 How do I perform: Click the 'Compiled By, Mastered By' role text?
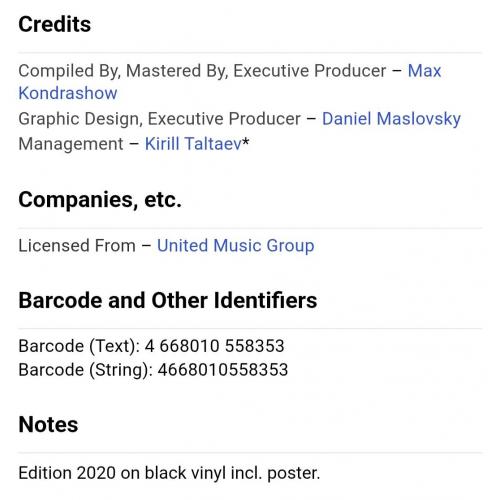pos(123,71)
